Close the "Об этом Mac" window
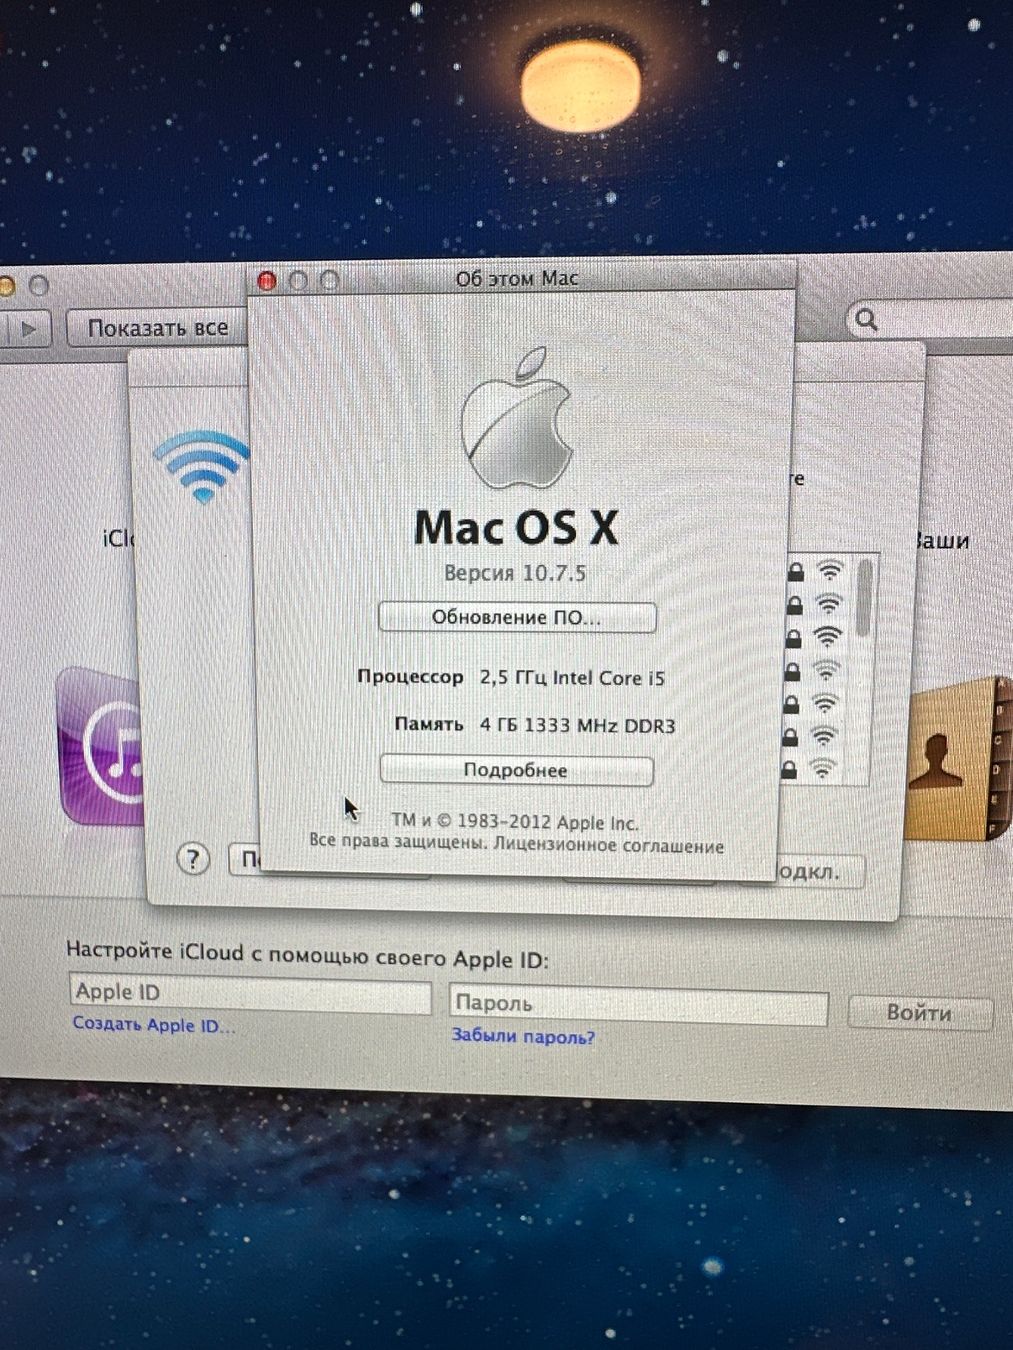Screen dimensions: 1013x1350 pyautogui.click(x=266, y=281)
